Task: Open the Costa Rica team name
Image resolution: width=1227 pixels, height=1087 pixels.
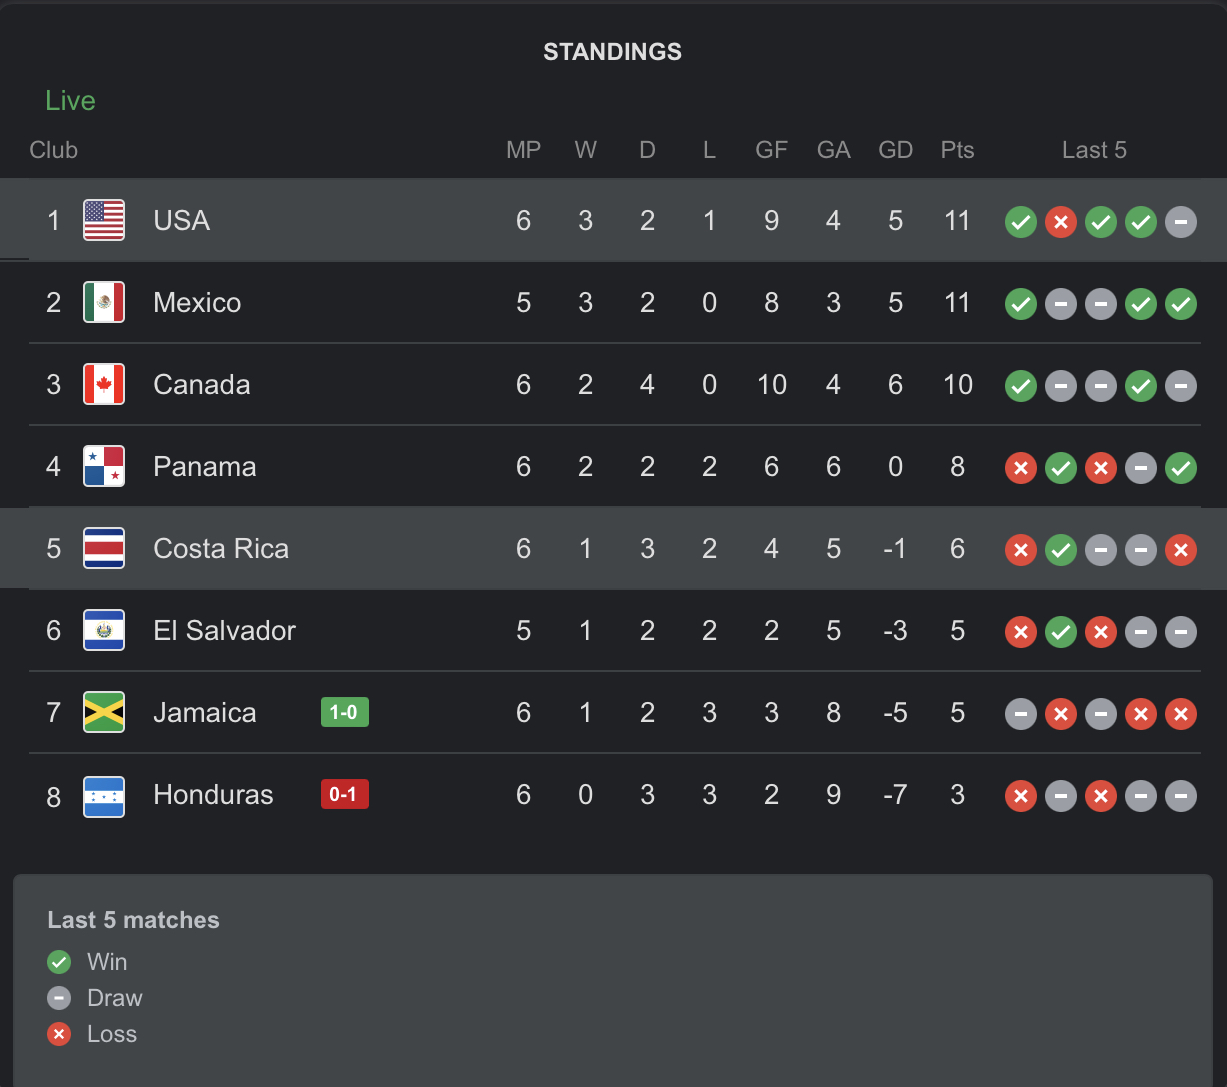Action: click(221, 548)
